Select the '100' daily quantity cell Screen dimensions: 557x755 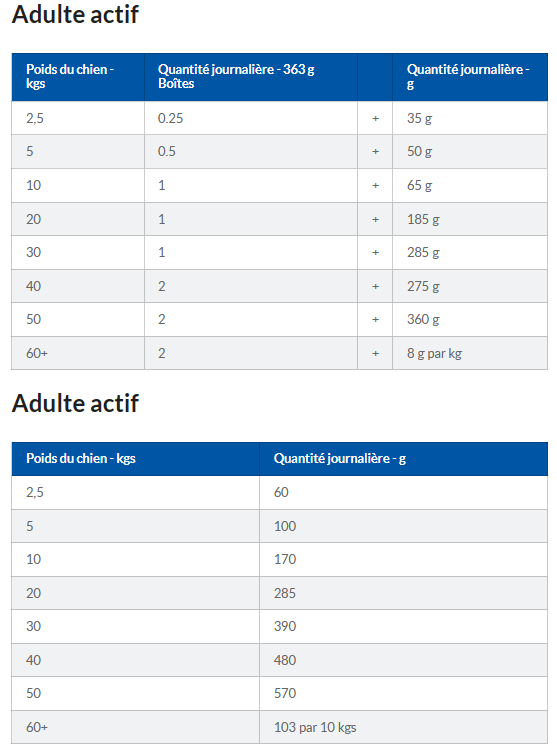point(403,526)
